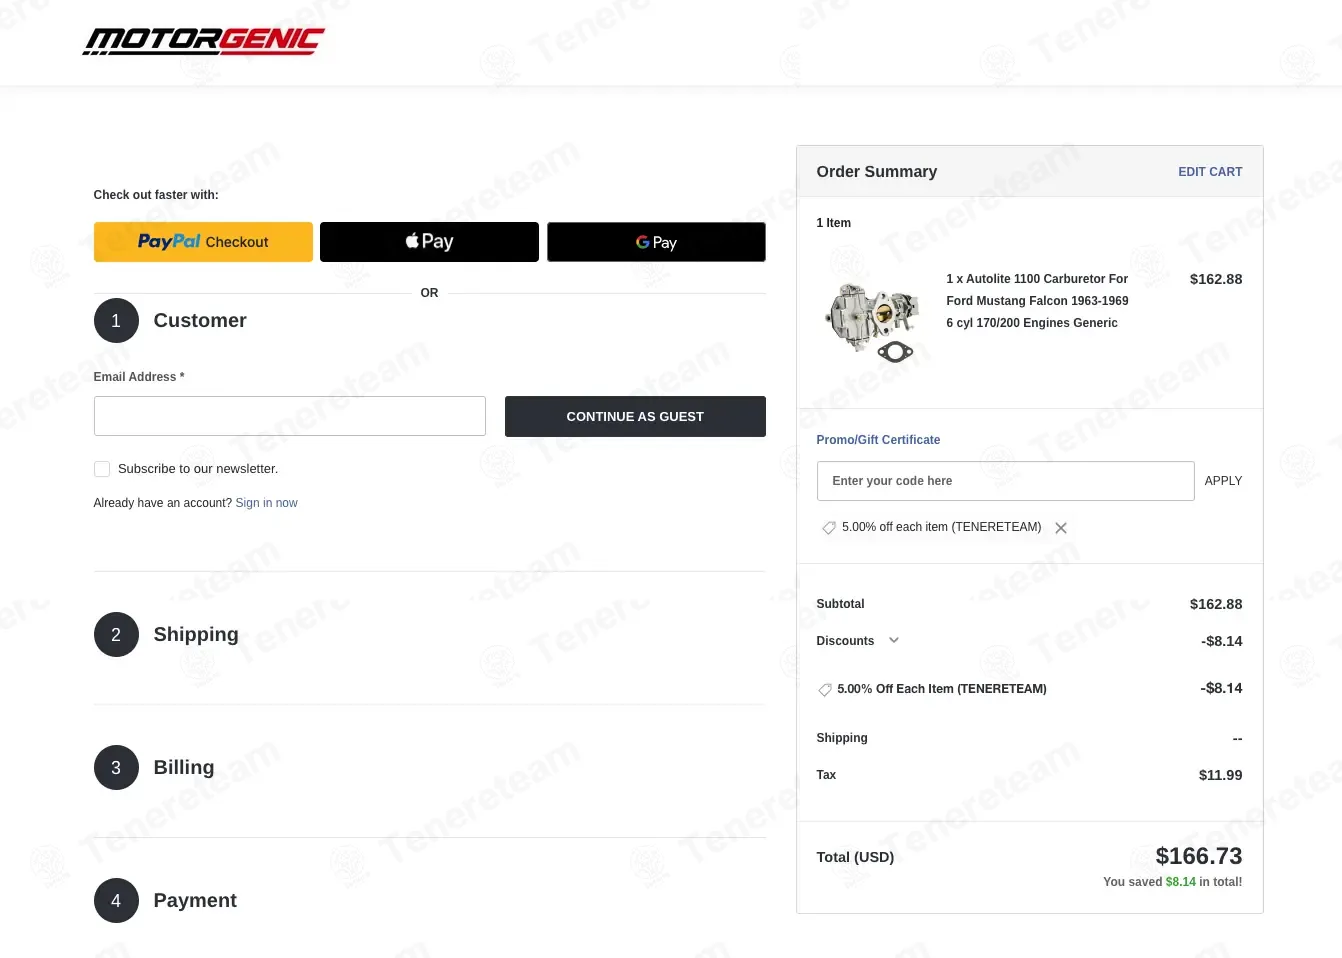Viewport: 1342px width, 958px height.
Task: Click the step 4 Payment number badge
Action: click(x=116, y=901)
